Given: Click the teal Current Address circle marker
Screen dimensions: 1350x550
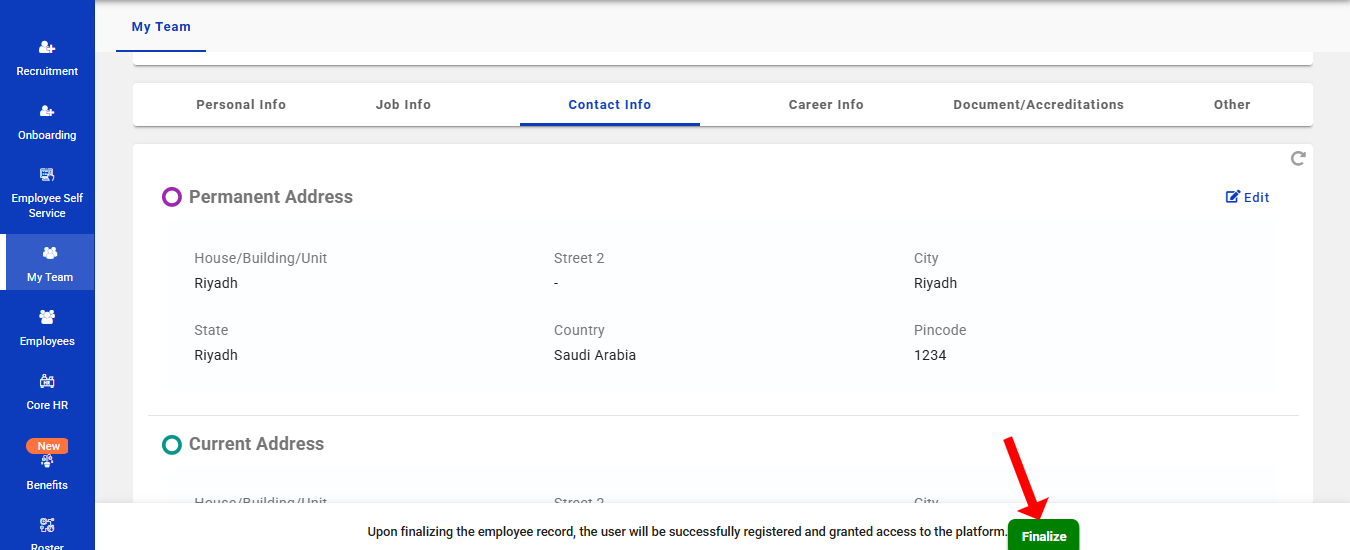Looking at the screenshot, I should click(x=172, y=444).
